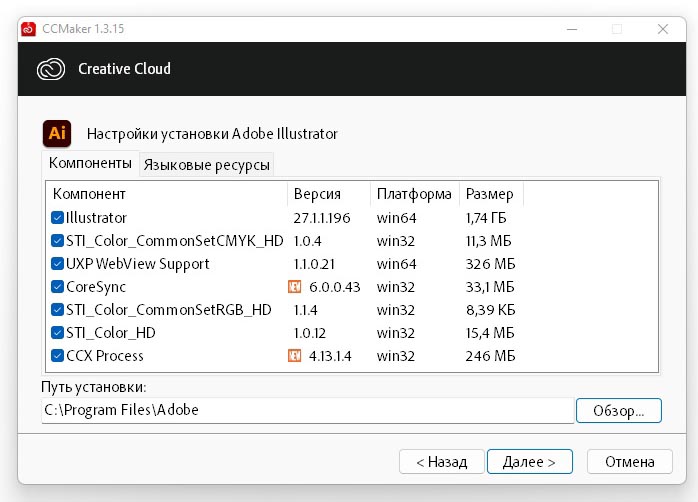
Task: Click the 326 МБ size value
Action: pos(491,264)
